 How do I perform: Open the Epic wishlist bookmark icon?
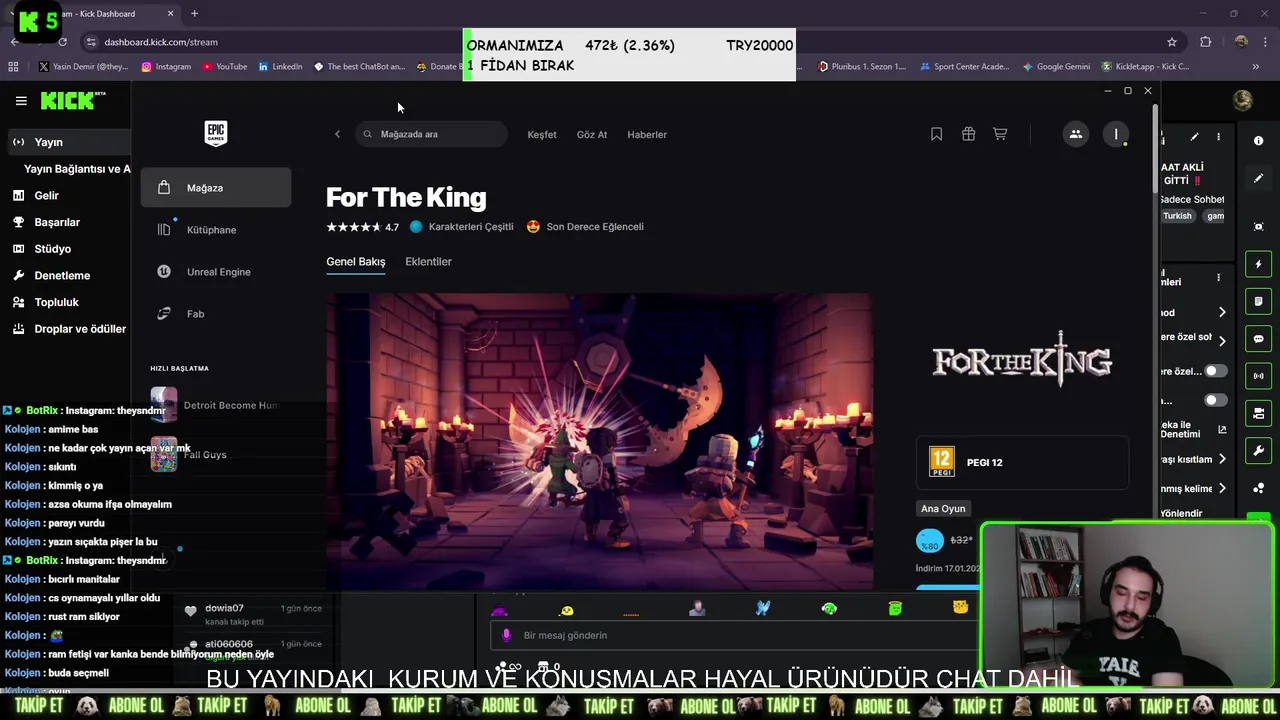tap(936, 134)
